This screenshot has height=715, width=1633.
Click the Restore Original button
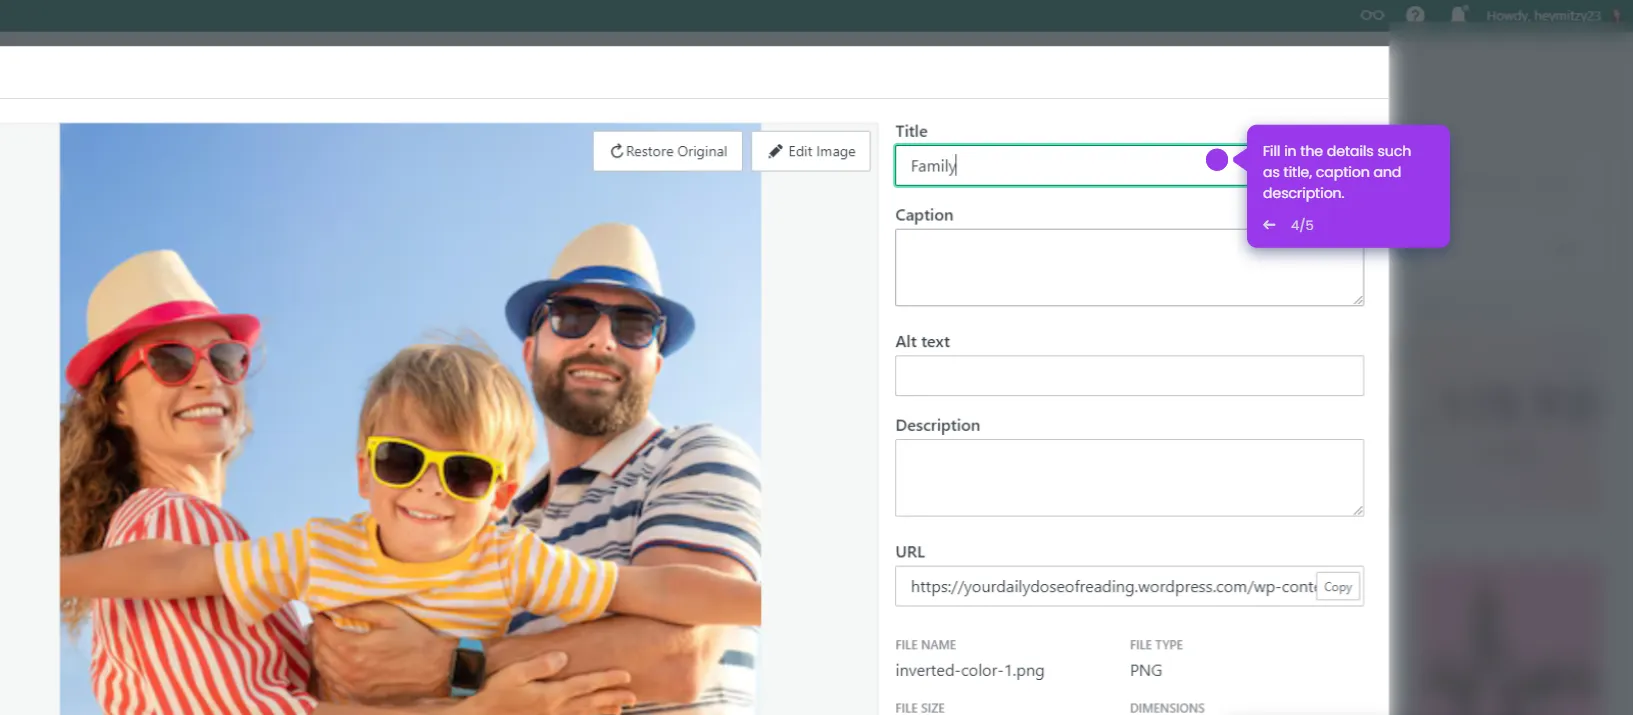click(x=668, y=151)
